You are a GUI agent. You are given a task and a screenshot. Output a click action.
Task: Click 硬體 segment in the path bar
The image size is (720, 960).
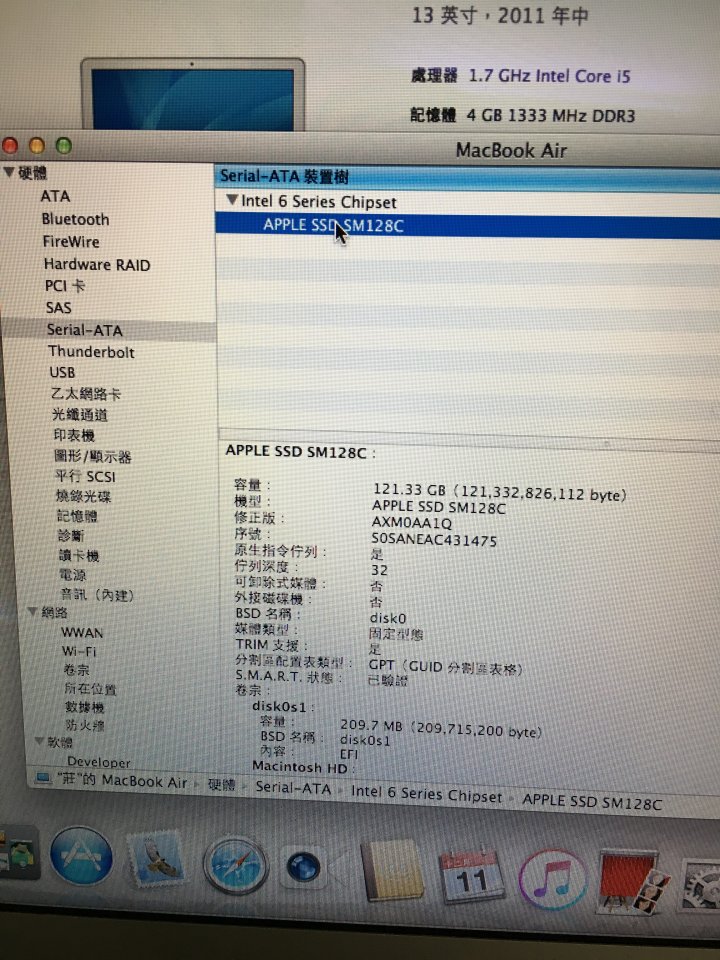[x=221, y=785]
